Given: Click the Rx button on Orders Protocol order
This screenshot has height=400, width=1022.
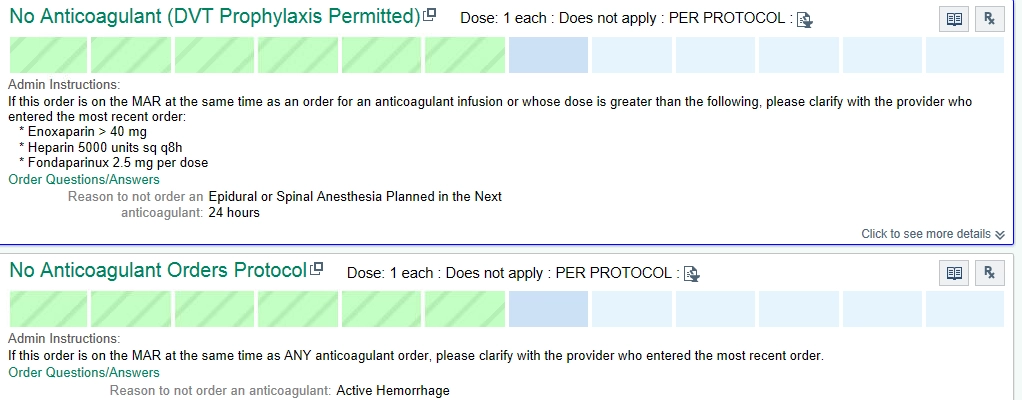Looking at the screenshot, I should click(x=988, y=273).
